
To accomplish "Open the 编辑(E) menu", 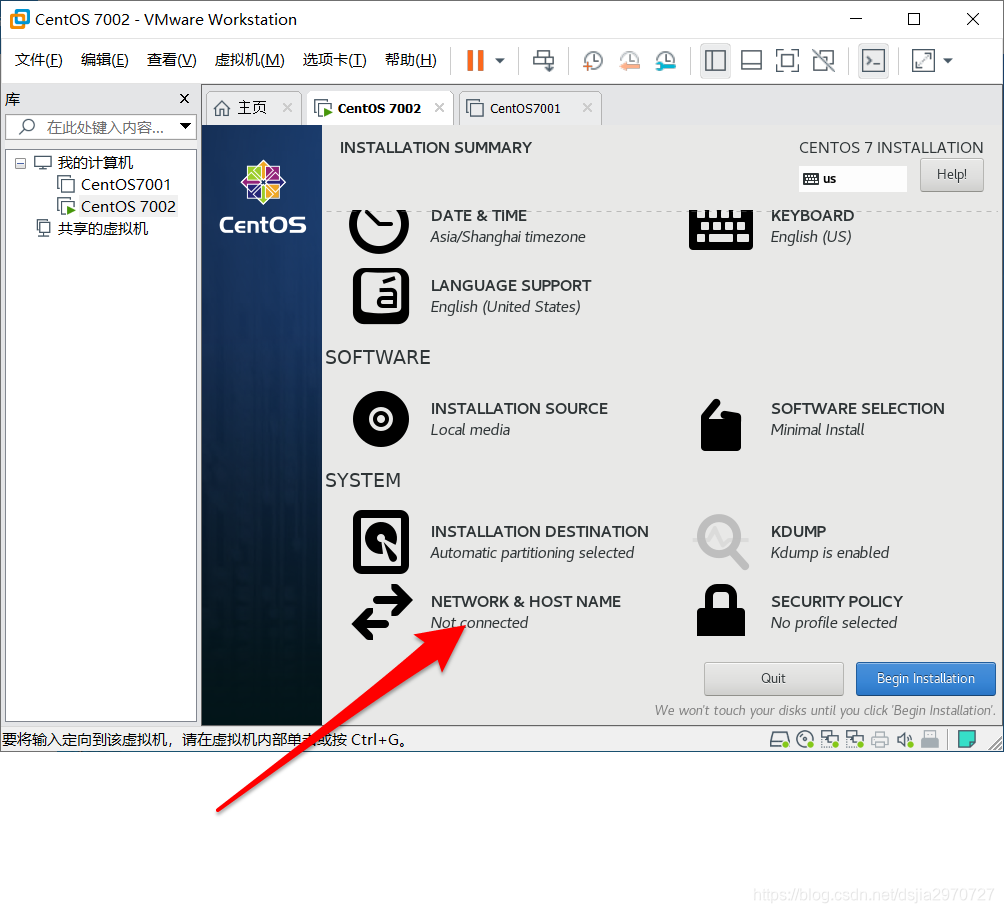I will click(x=104, y=60).
